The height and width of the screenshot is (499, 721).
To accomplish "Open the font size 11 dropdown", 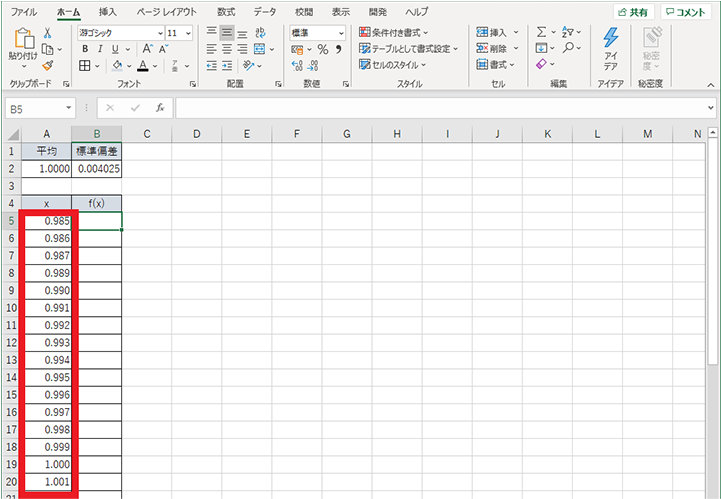I will pyautogui.click(x=188, y=33).
